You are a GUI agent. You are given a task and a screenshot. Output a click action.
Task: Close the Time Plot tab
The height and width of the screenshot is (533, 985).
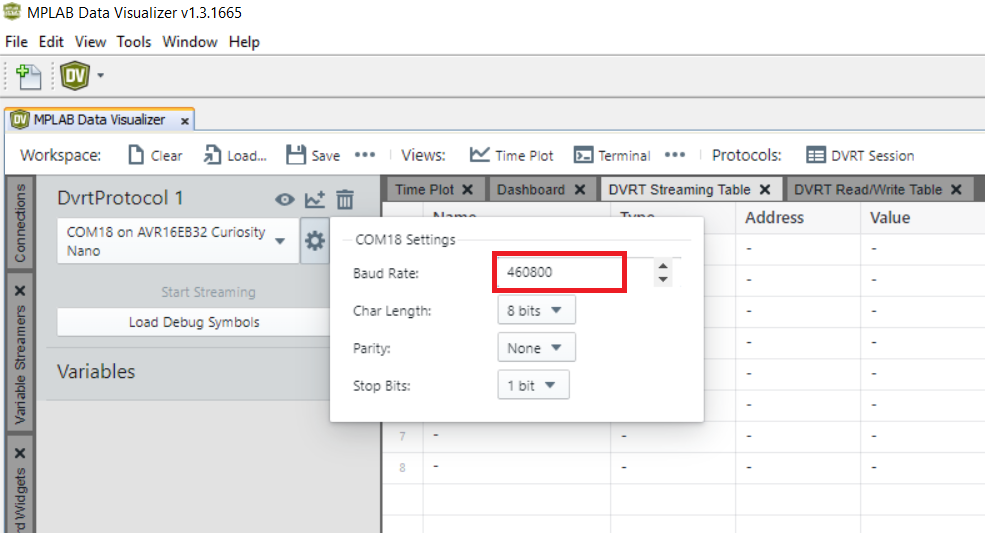tap(467, 190)
